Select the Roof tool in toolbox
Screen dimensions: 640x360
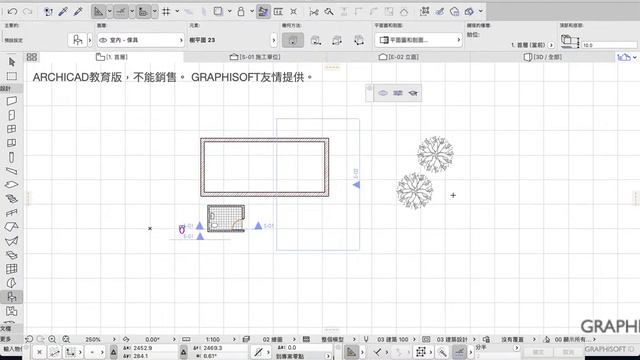pos(11,227)
